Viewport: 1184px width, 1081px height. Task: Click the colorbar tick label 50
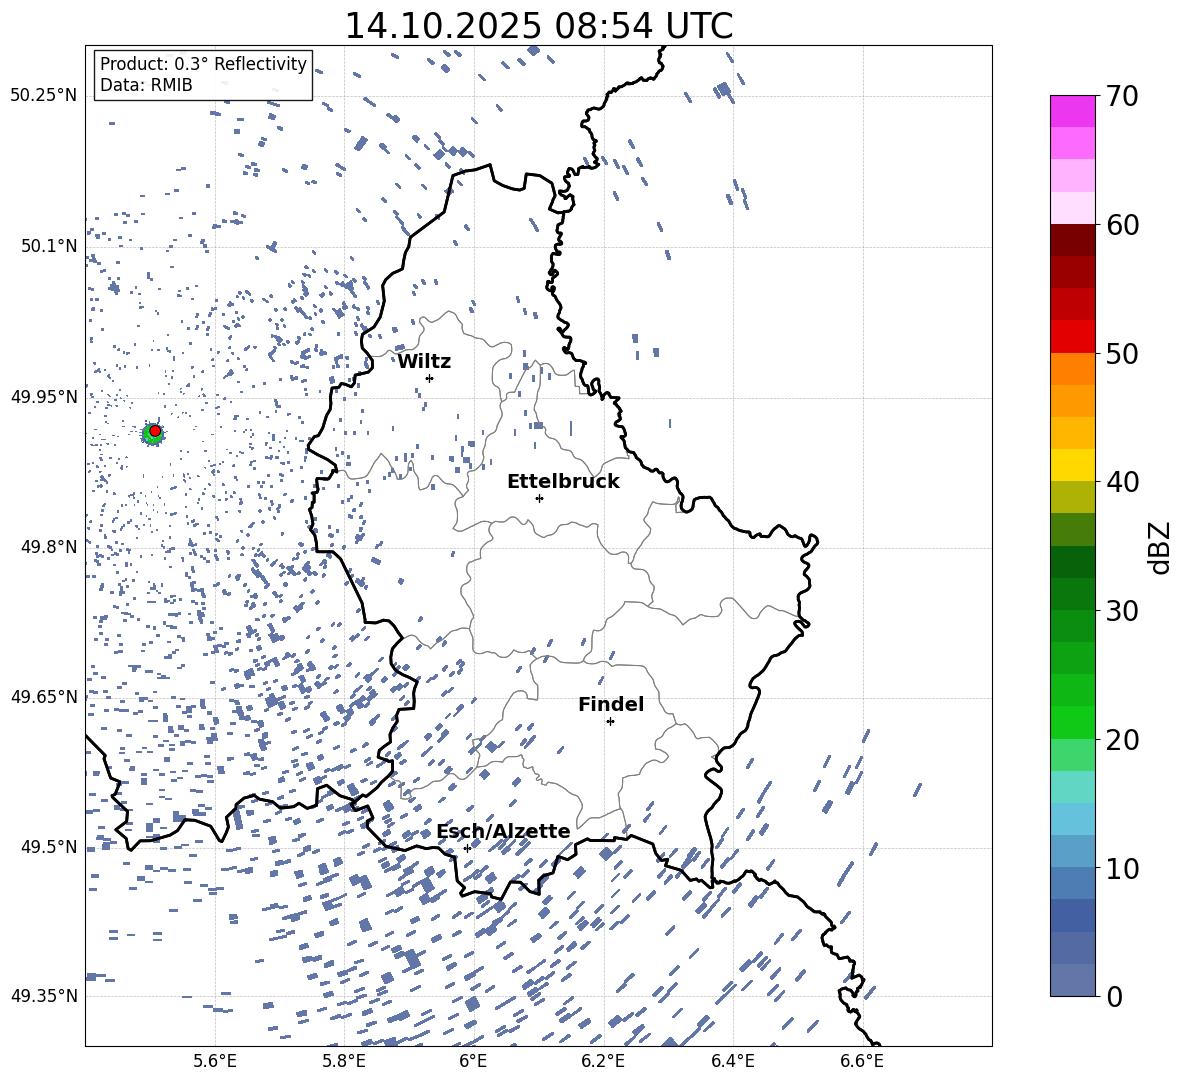(1123, 354)
